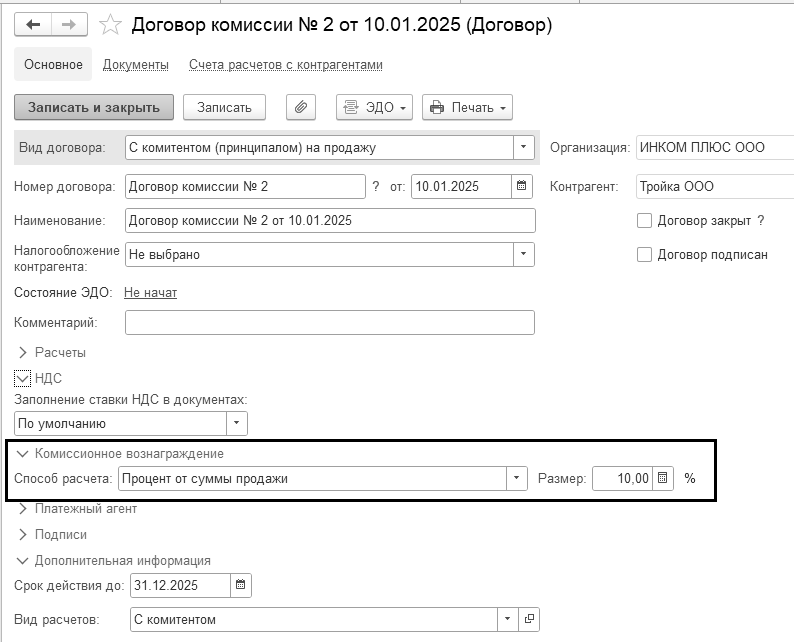This screenshot has width=794, height=642.
Task: Open the Не начат EDO status link
Action: coord(150,293)
